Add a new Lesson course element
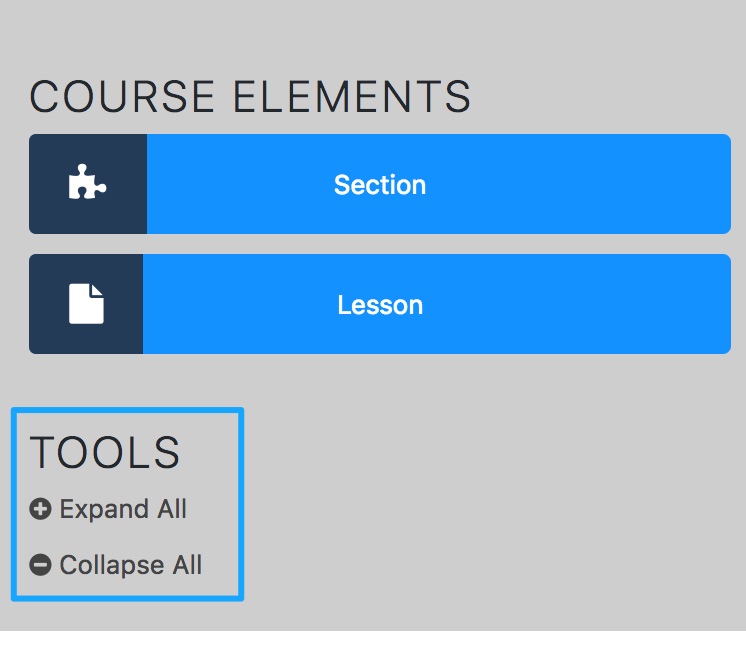 point(380,304)
